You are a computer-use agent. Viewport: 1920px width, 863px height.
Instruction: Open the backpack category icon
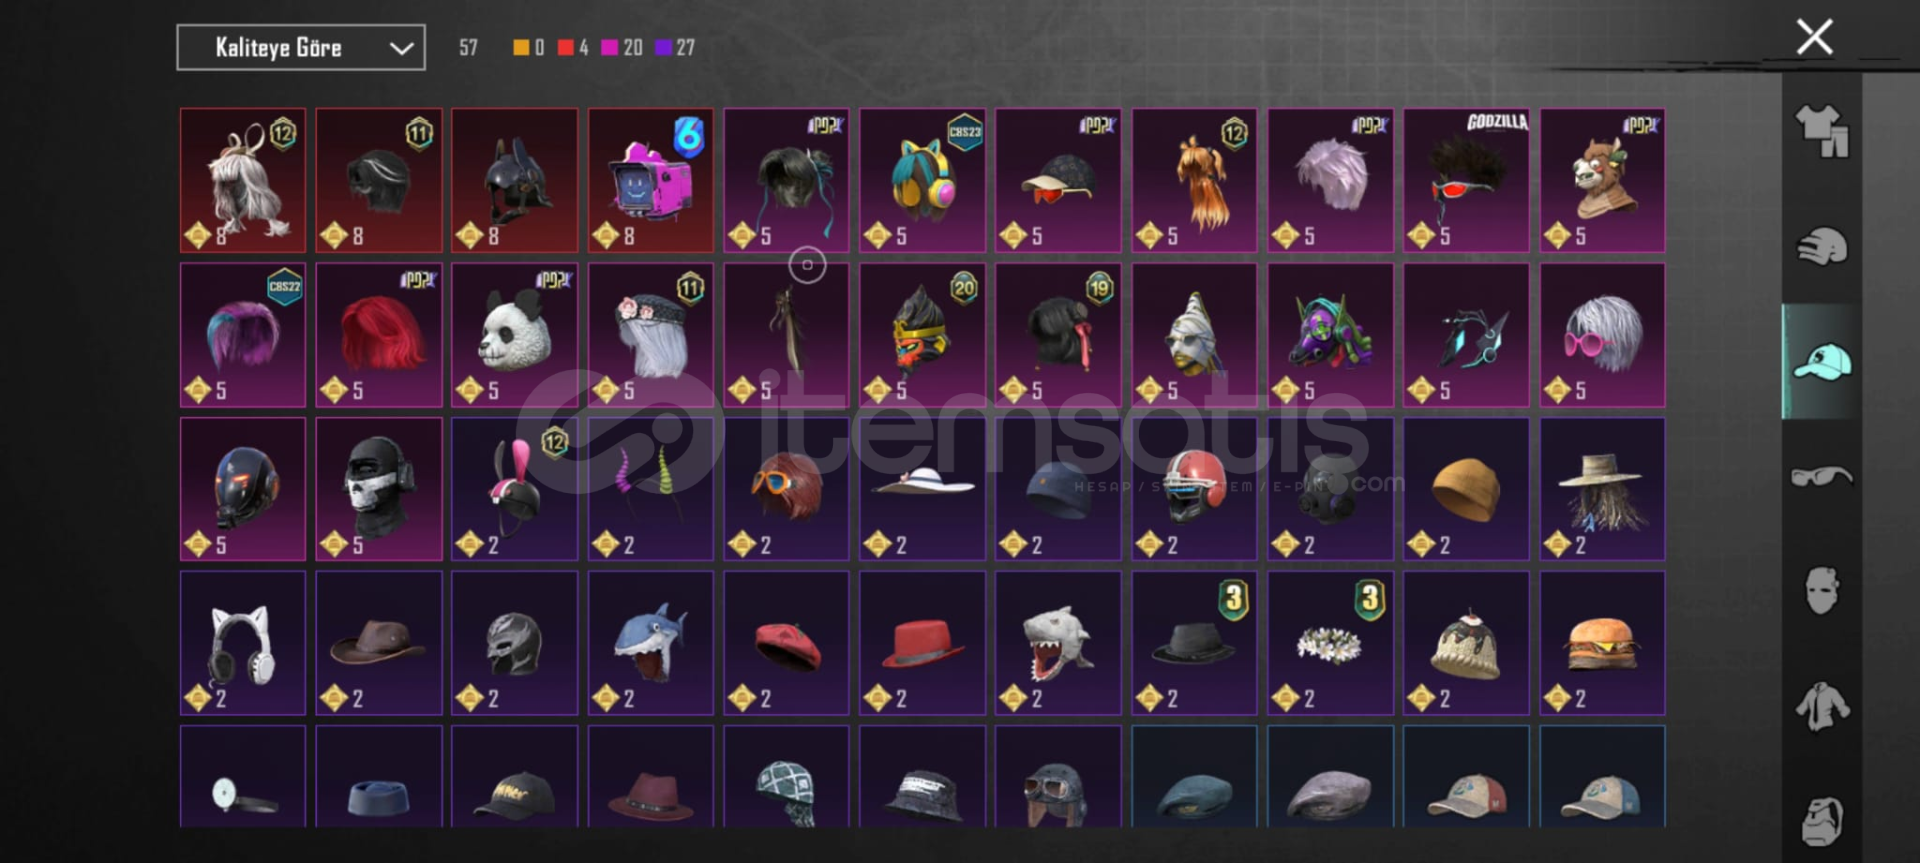1821,822
